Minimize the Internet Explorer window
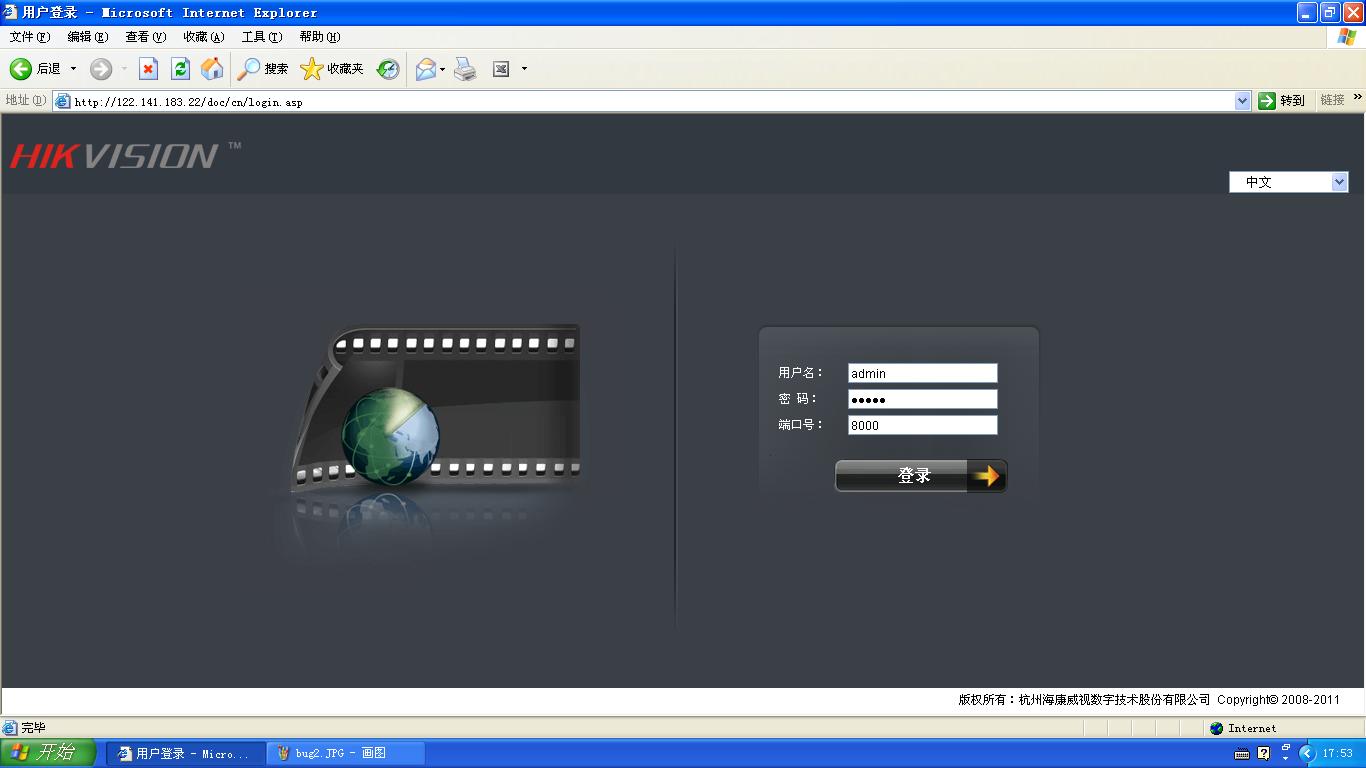Image resolution: width=1366 pixels, height=768 pixels. (x=1307, y=12)
